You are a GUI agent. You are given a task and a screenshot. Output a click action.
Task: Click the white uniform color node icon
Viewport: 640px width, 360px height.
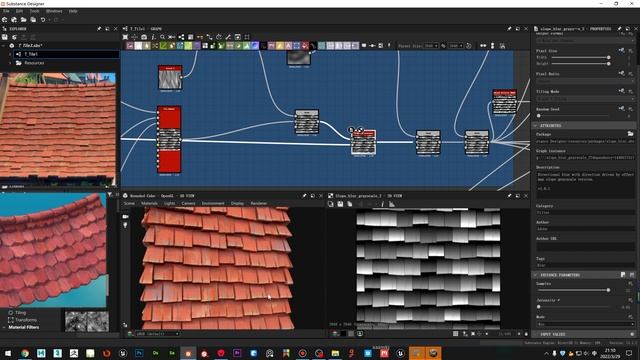[138, 46]
